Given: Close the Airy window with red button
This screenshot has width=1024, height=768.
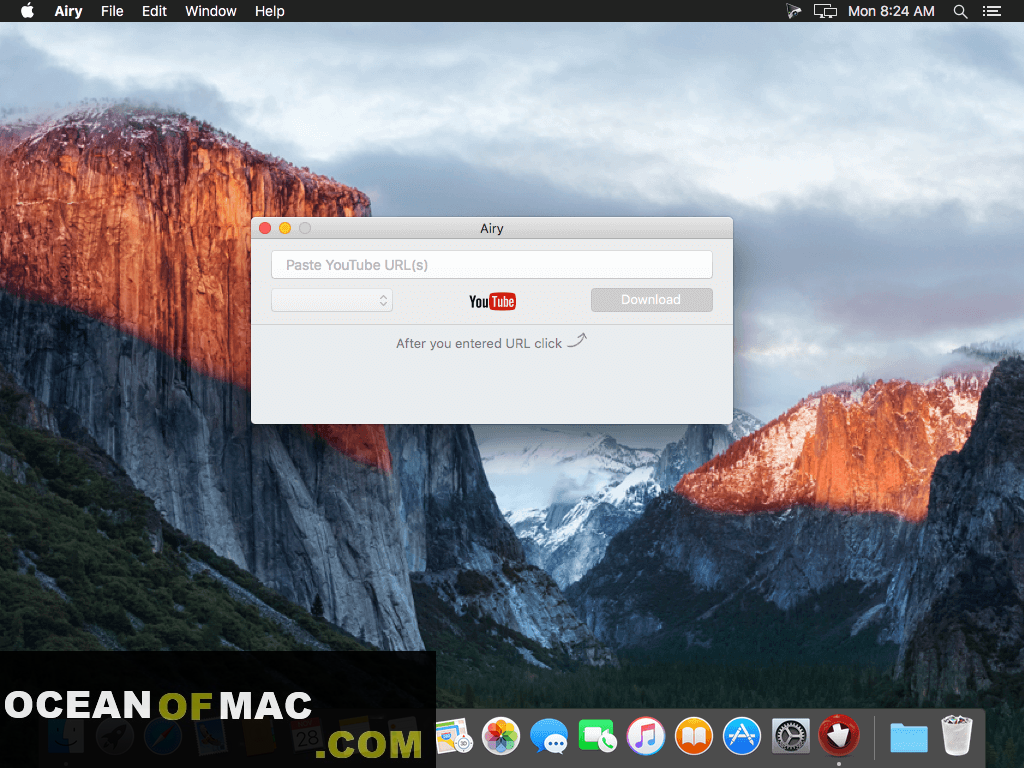Looking at the screenshot, I should coord(265,228).
